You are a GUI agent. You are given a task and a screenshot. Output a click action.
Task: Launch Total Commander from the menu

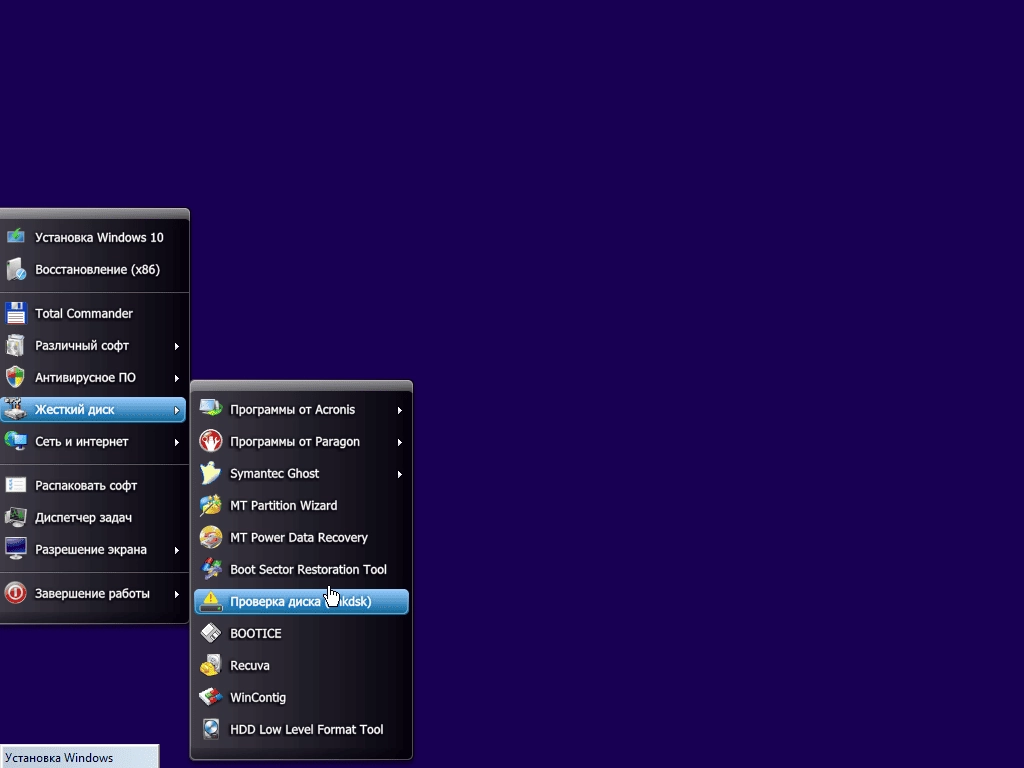93,313
